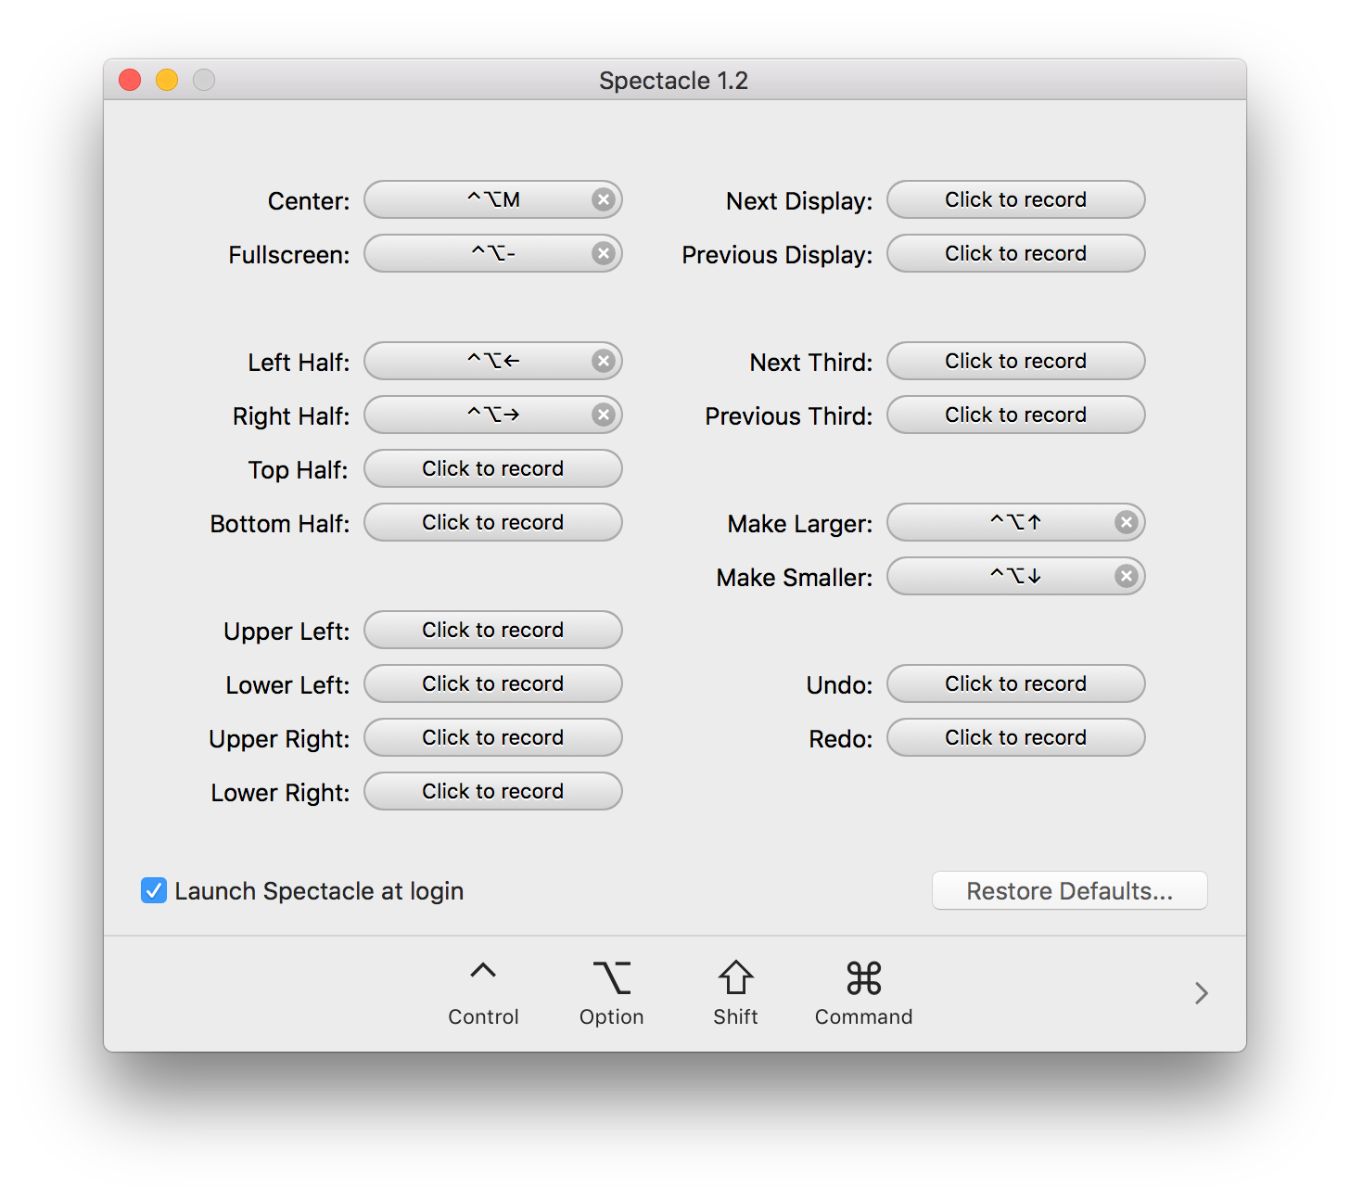
Task: Click the Option key symbol in legend
Action: tap(611, 978)
